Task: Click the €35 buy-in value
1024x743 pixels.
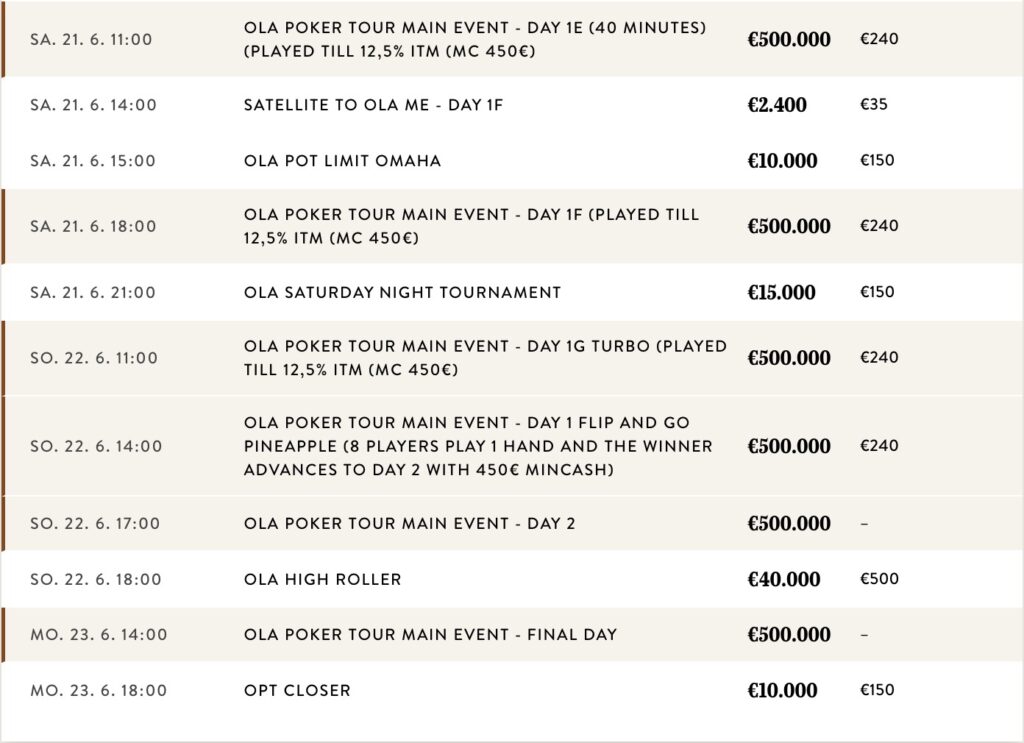Action: coord(874,104)
